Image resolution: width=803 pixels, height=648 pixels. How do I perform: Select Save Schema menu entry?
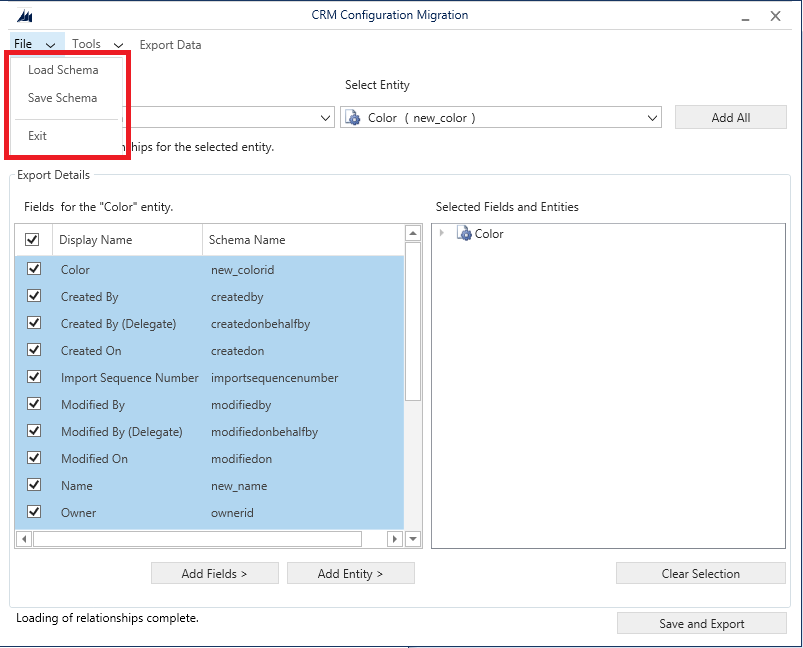pos(62,98)
